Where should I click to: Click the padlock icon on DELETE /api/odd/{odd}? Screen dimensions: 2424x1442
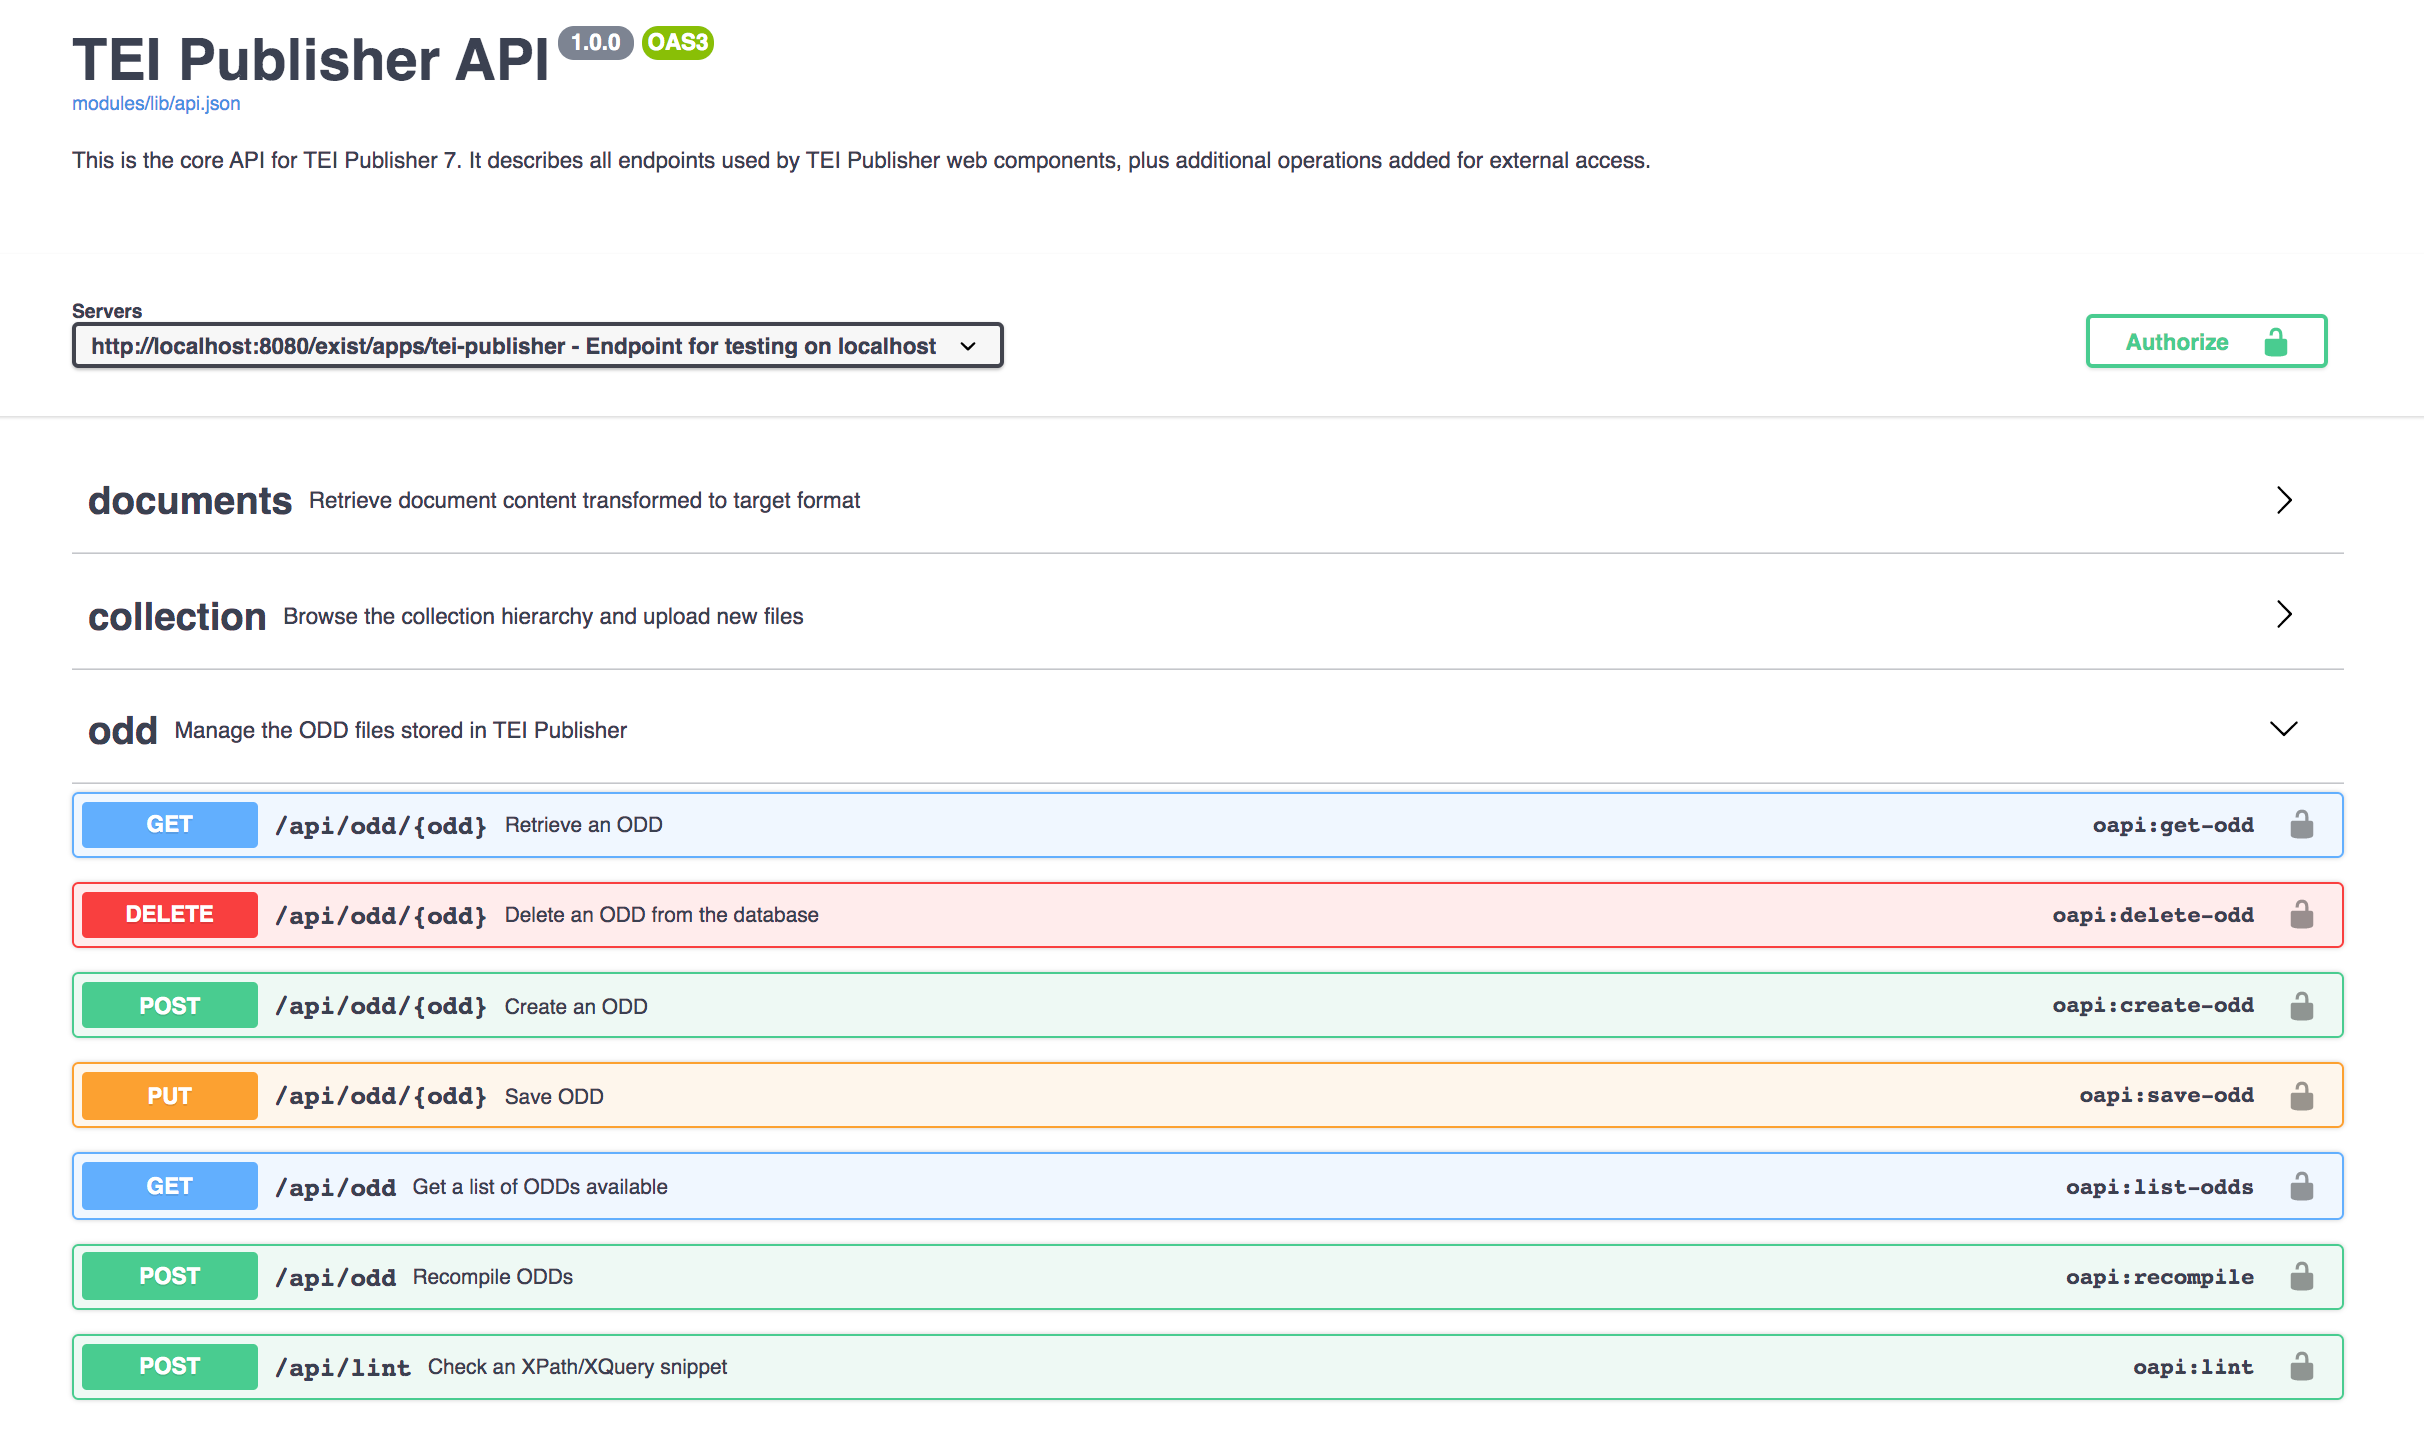2302,913
